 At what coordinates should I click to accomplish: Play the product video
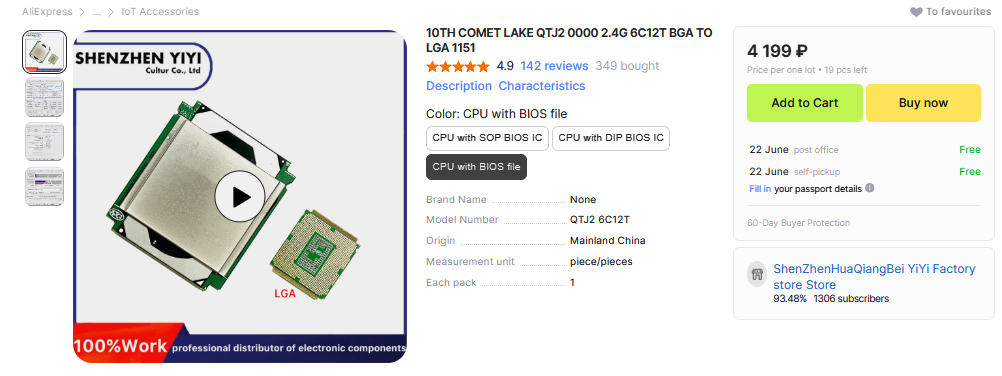pyautogui.click(x=240, y=197)
